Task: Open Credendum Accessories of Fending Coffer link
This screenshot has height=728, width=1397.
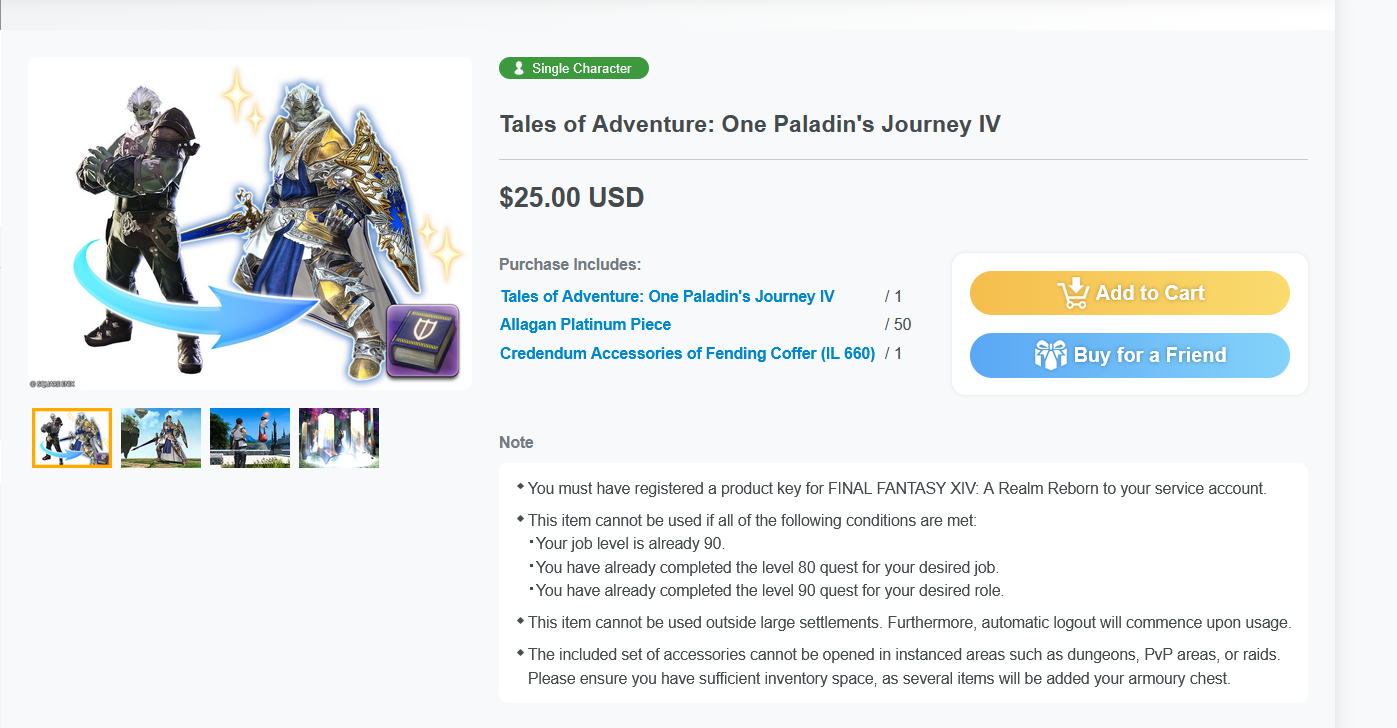Action: tap(687, 353)
